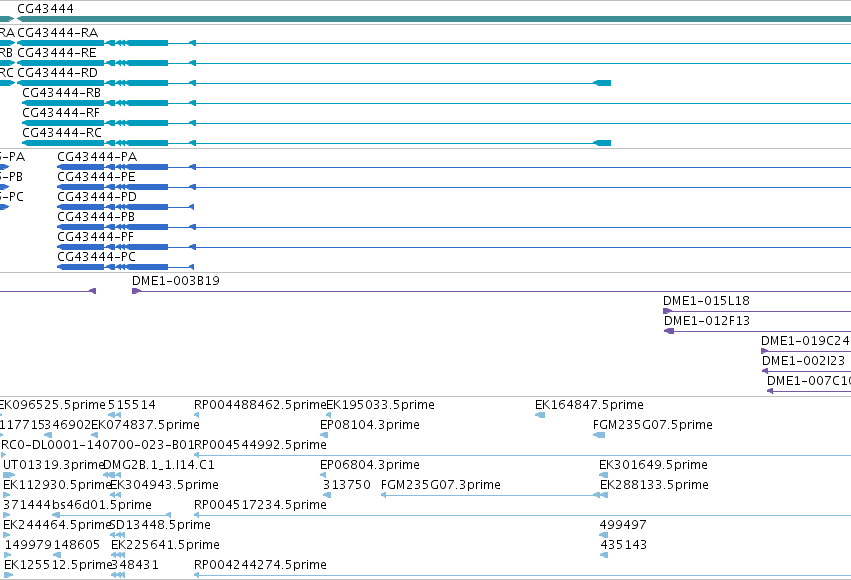Screen dimensions: 851x580
Task: Select protein feature CG43444-PE label
Action: pyautogui.click(x=97, y=177)
